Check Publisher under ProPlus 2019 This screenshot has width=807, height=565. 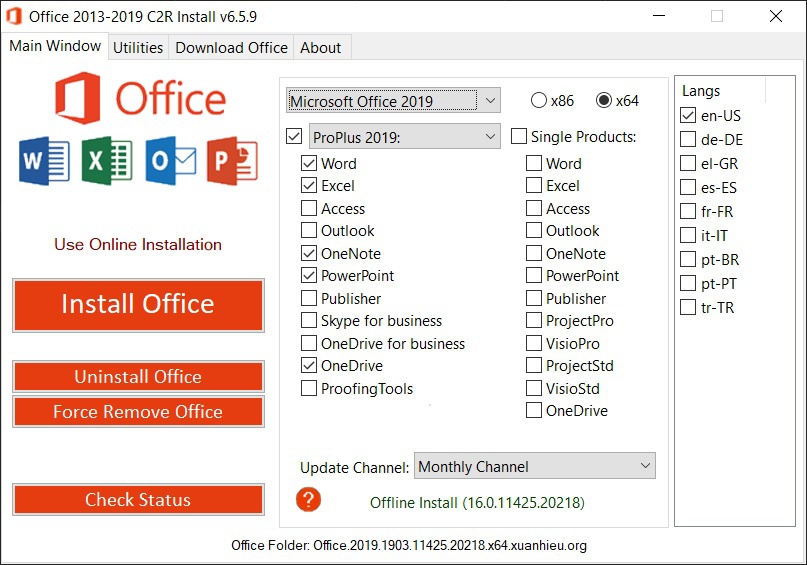(x=309, y=298)
